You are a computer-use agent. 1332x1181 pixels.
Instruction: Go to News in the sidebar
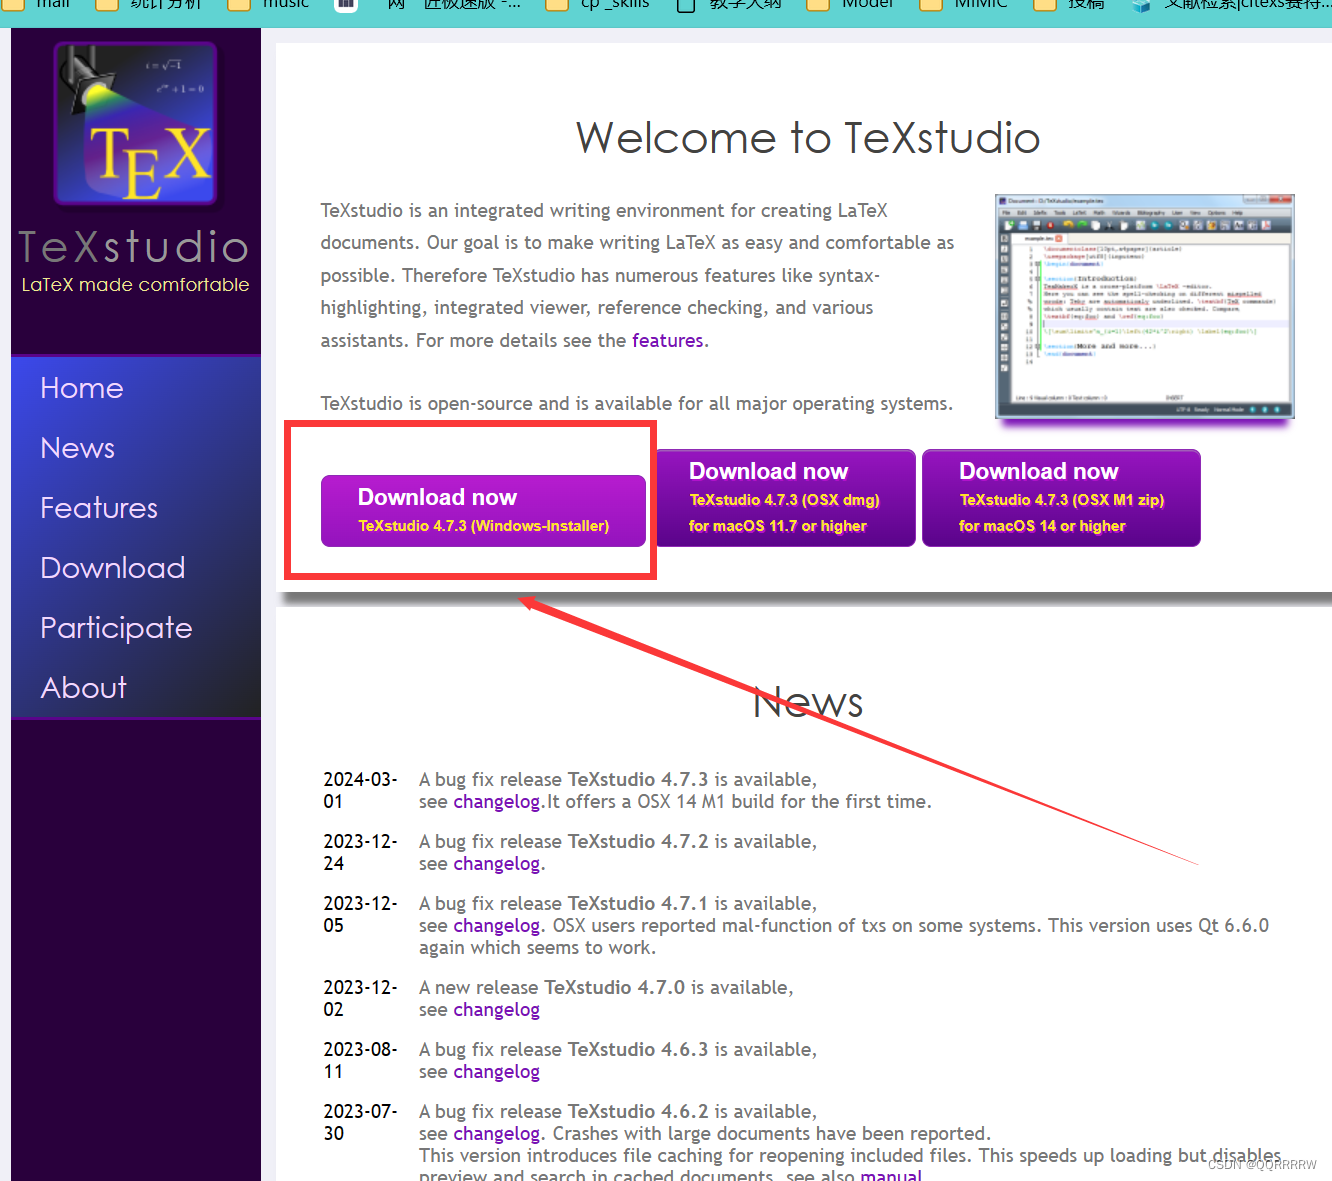pos(78,448)
